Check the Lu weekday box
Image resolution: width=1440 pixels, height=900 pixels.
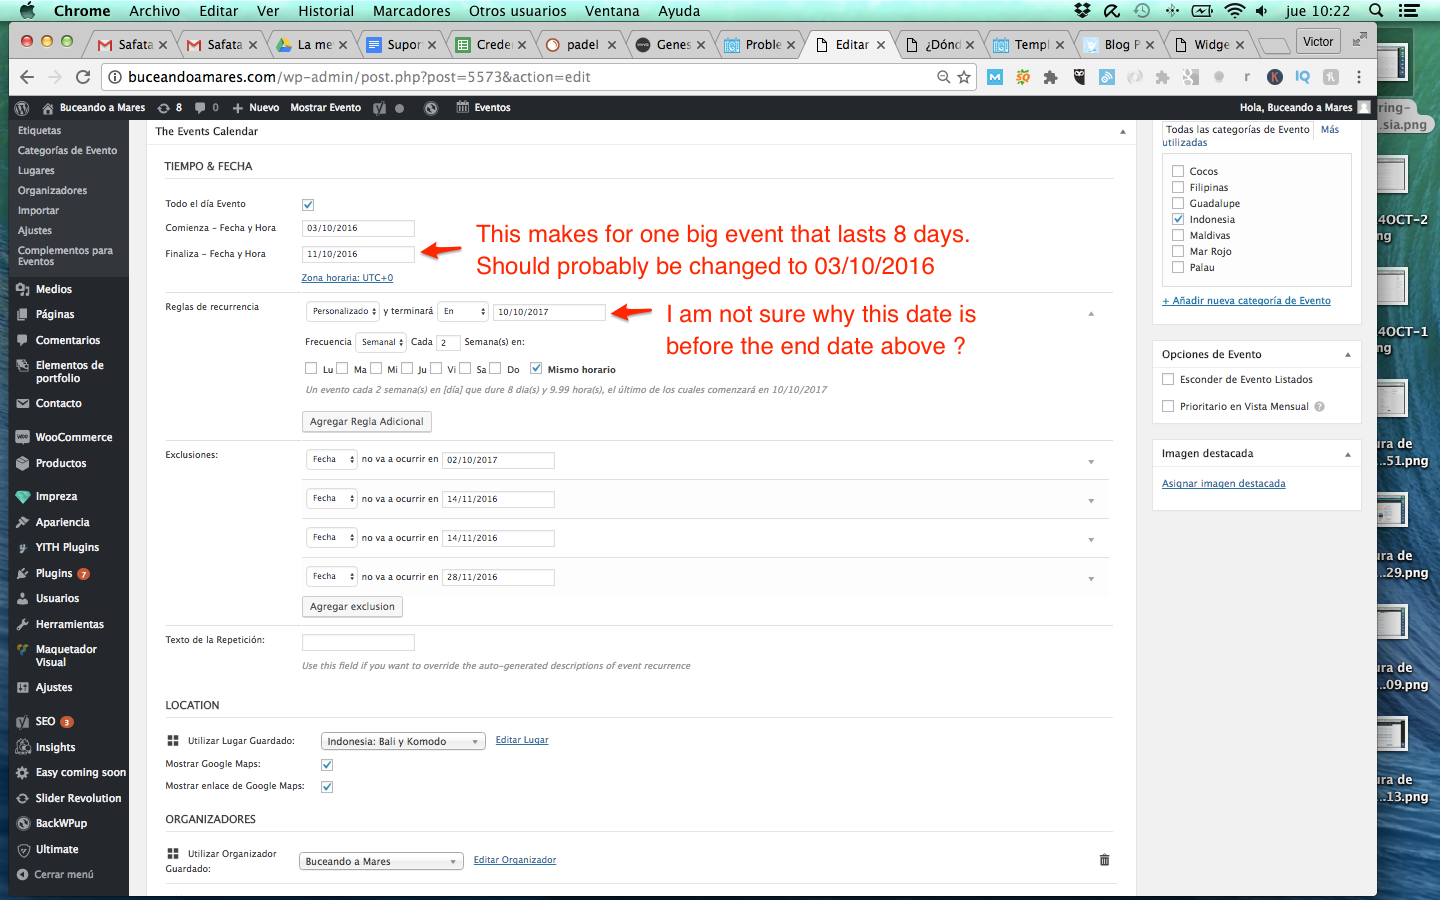(311, 368)
